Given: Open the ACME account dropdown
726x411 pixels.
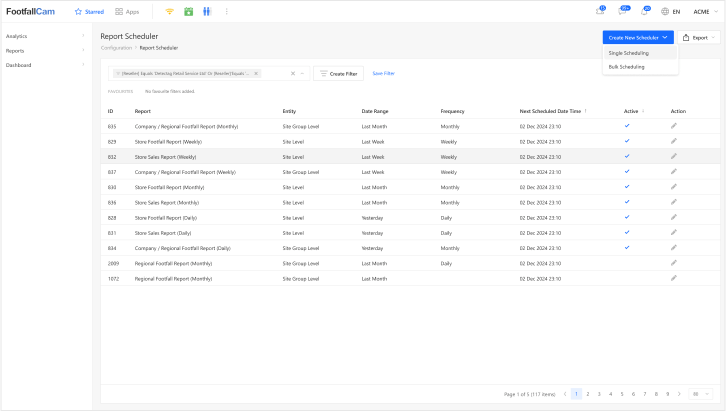Looking at the screenshot, I should [705, 12].
